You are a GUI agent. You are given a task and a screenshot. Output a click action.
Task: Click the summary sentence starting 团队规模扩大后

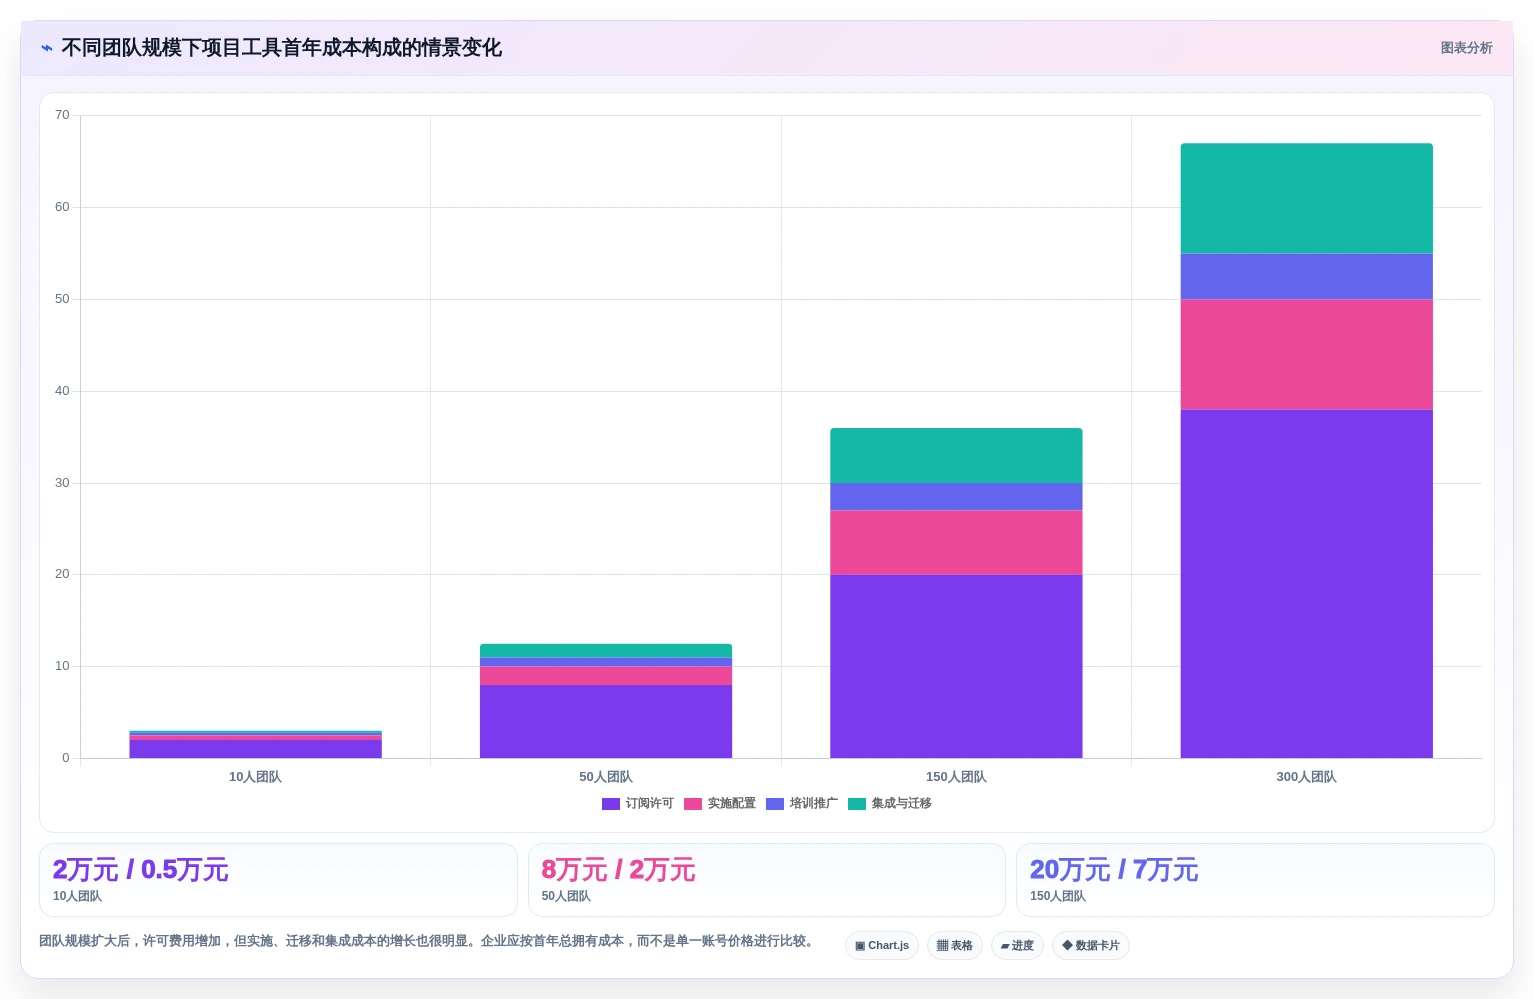428,941
